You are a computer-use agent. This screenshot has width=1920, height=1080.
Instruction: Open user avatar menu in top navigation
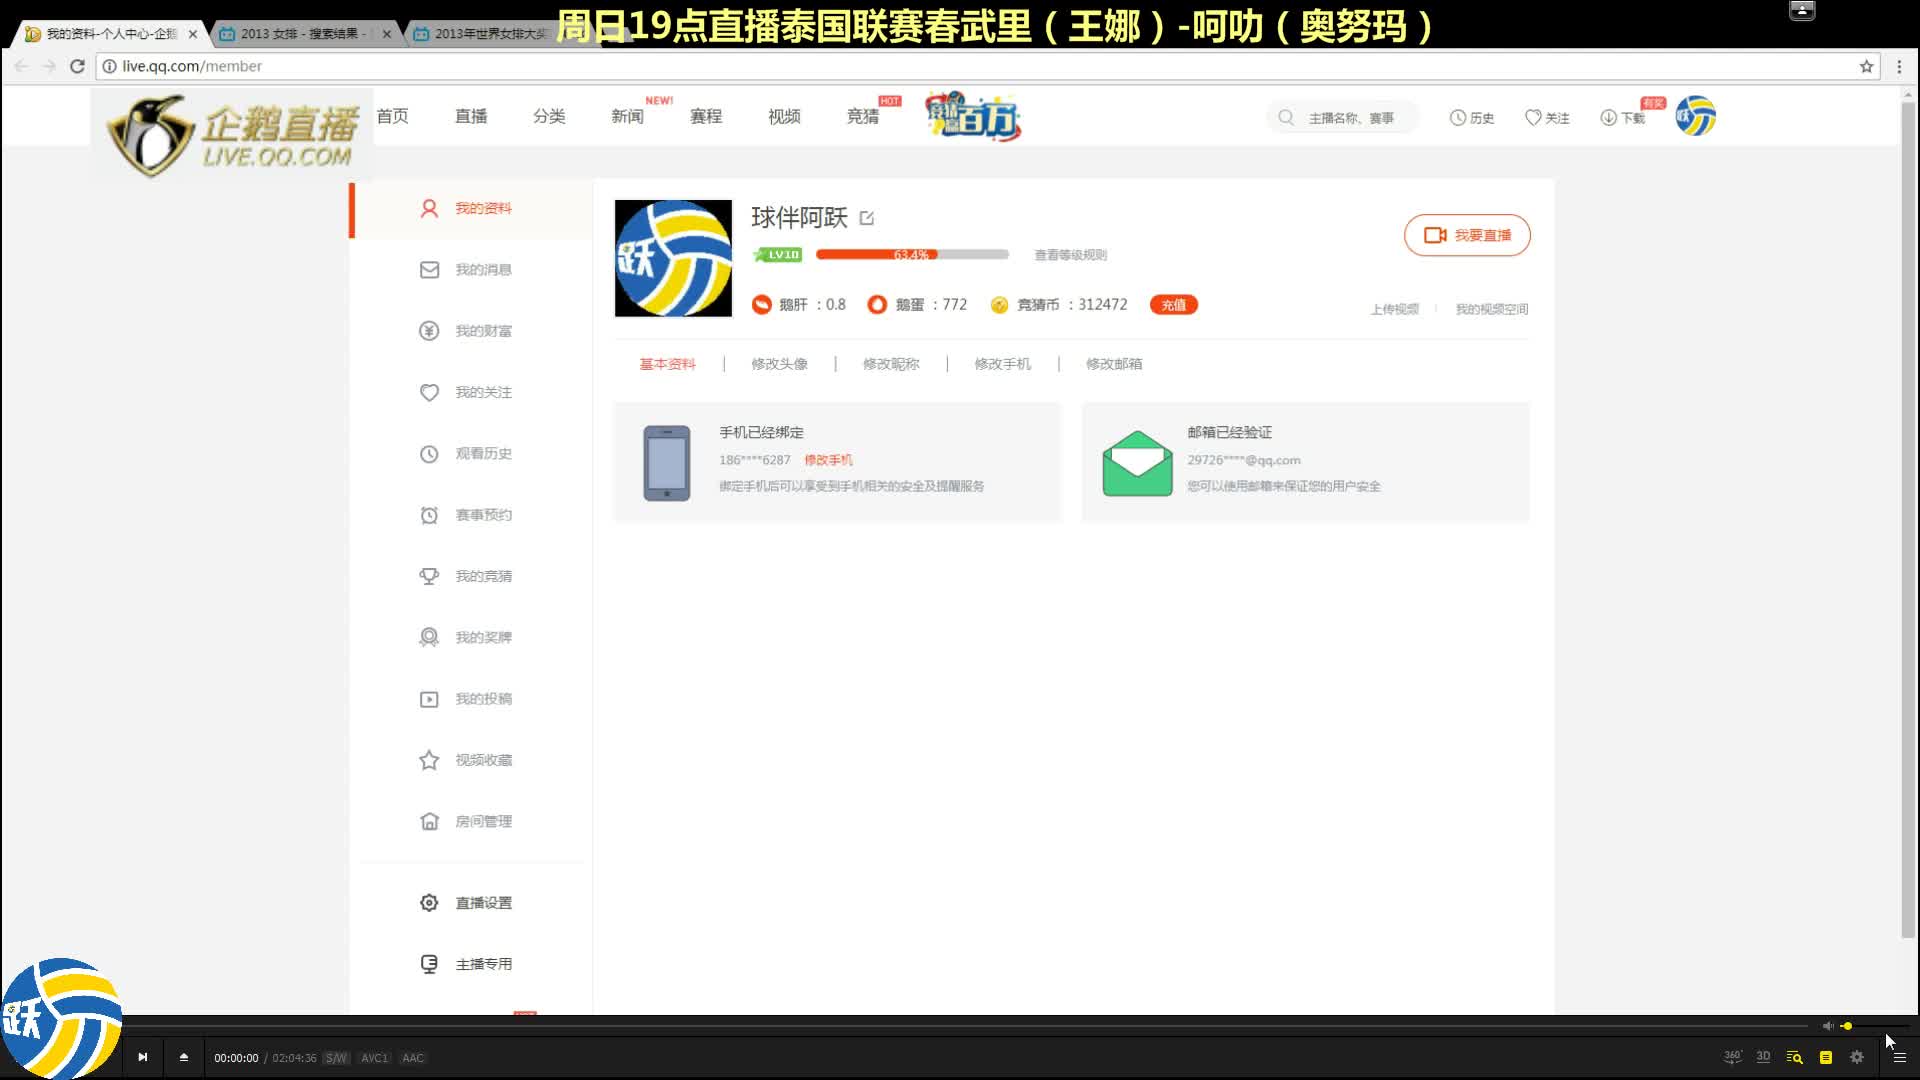click(x=1696, y=117)
